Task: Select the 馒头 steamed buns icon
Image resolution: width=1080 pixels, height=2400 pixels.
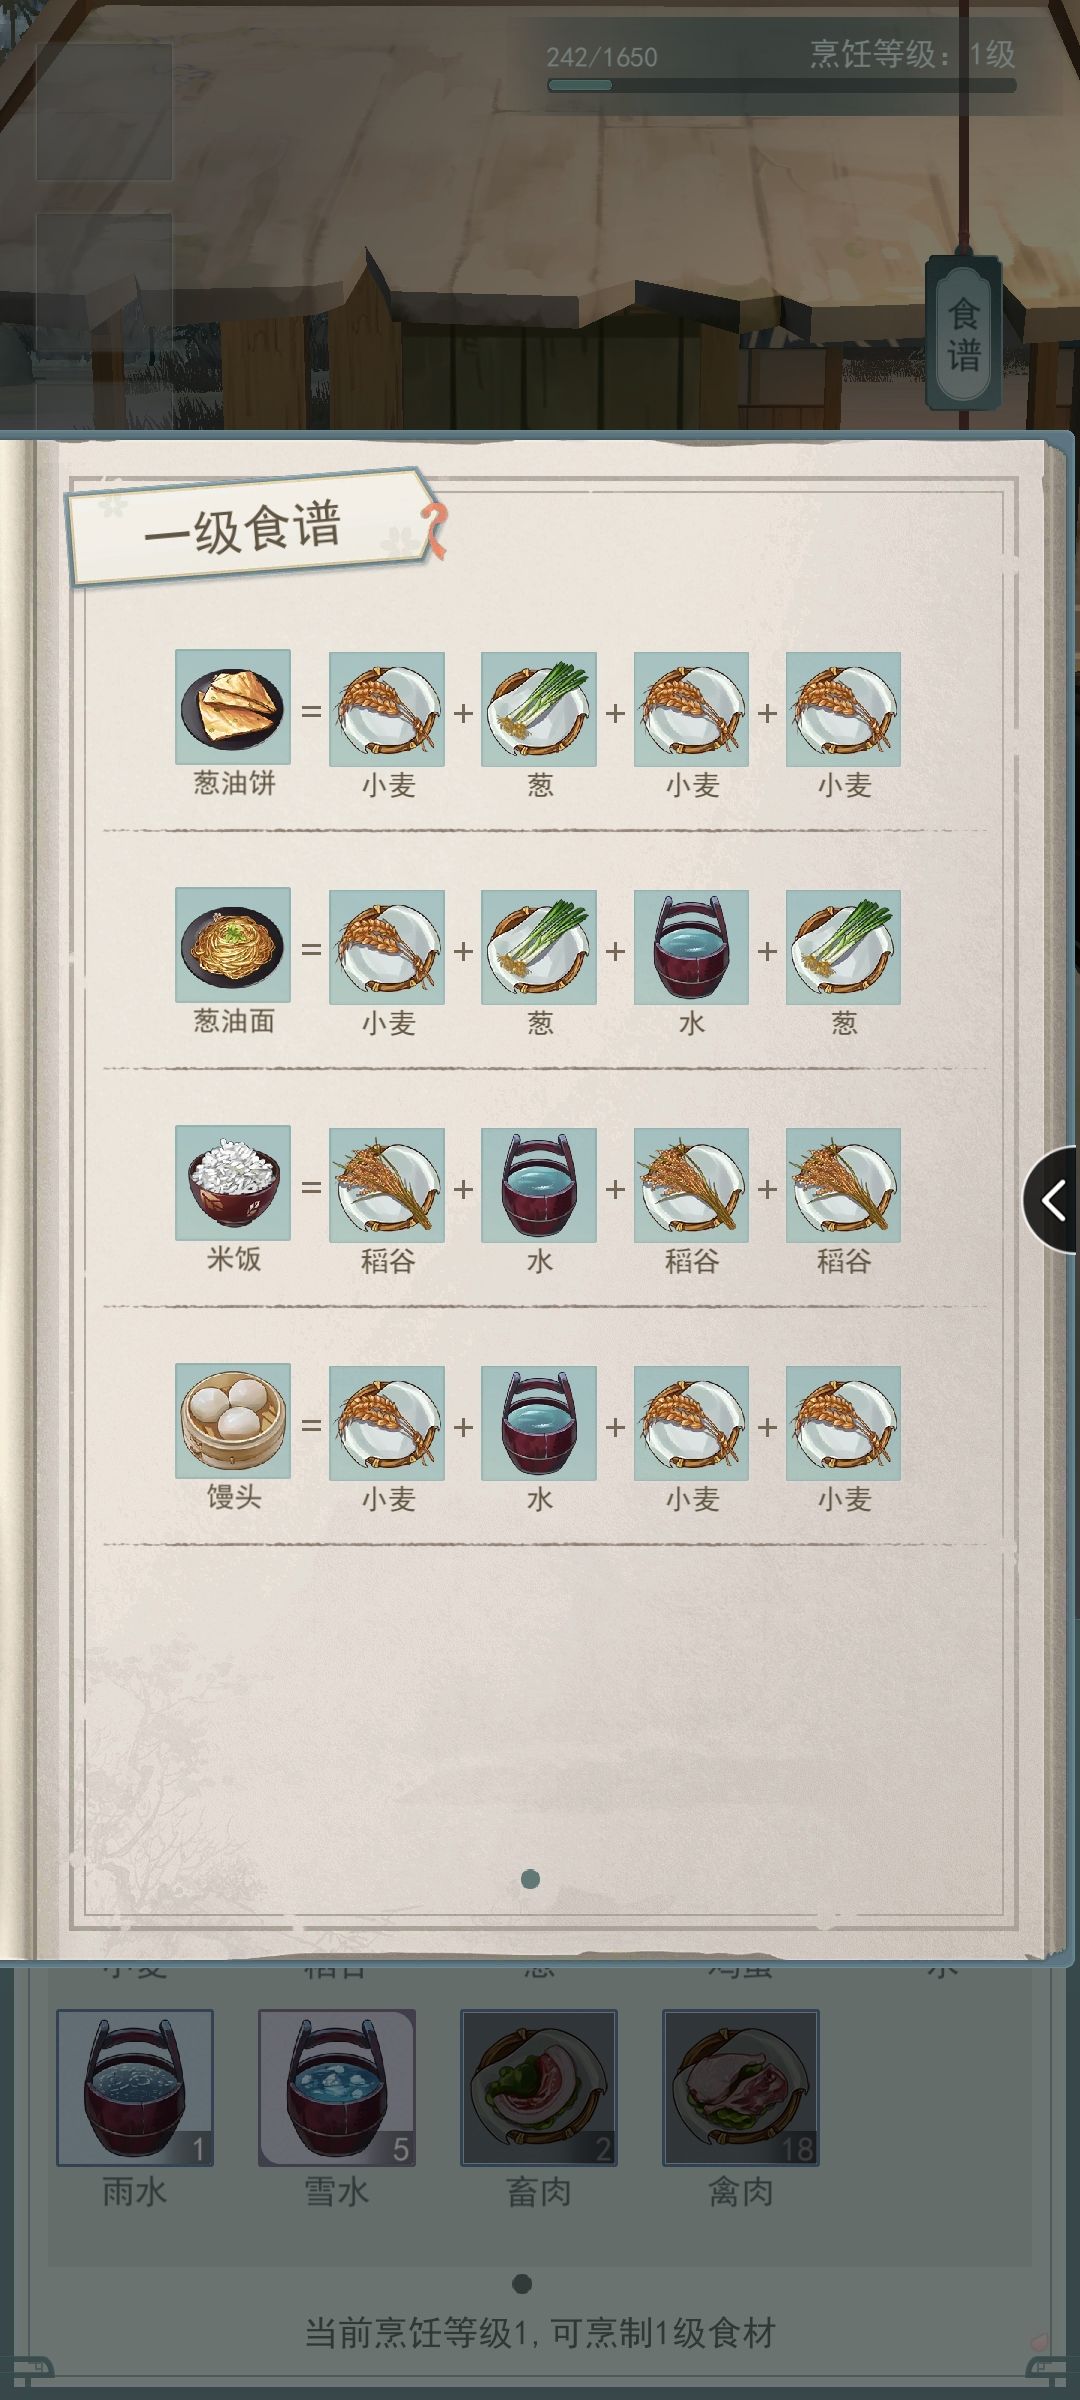Action: pyautogui.click(x=233, y=1421)
